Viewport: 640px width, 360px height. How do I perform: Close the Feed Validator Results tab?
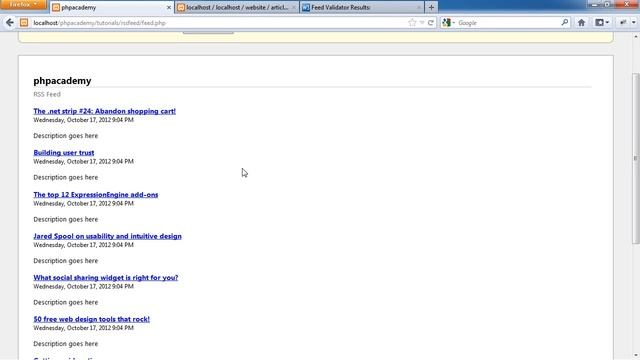point(418,7)
